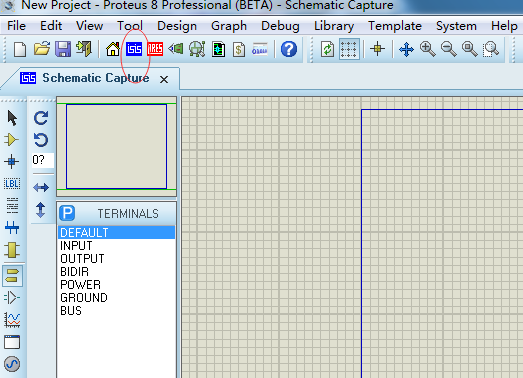
Task: Close project using the door icon
Action: [x=84, y=49]
